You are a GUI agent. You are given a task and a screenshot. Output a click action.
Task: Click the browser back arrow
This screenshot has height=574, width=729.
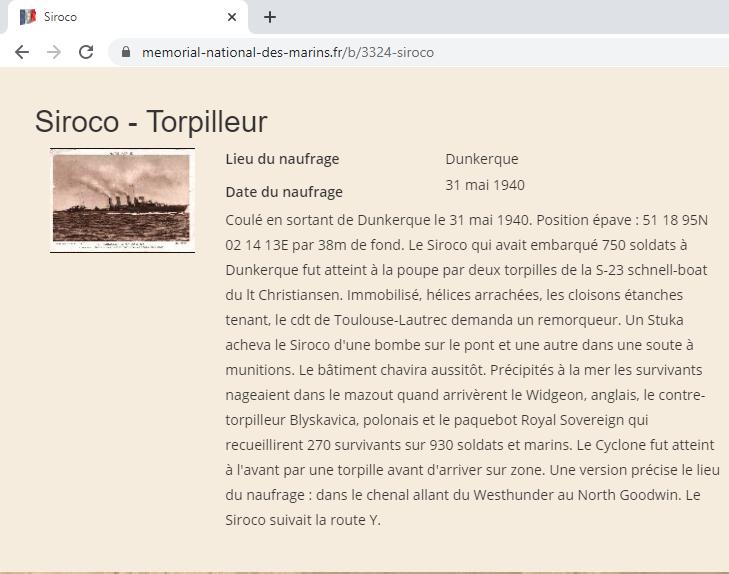point(22,52)
